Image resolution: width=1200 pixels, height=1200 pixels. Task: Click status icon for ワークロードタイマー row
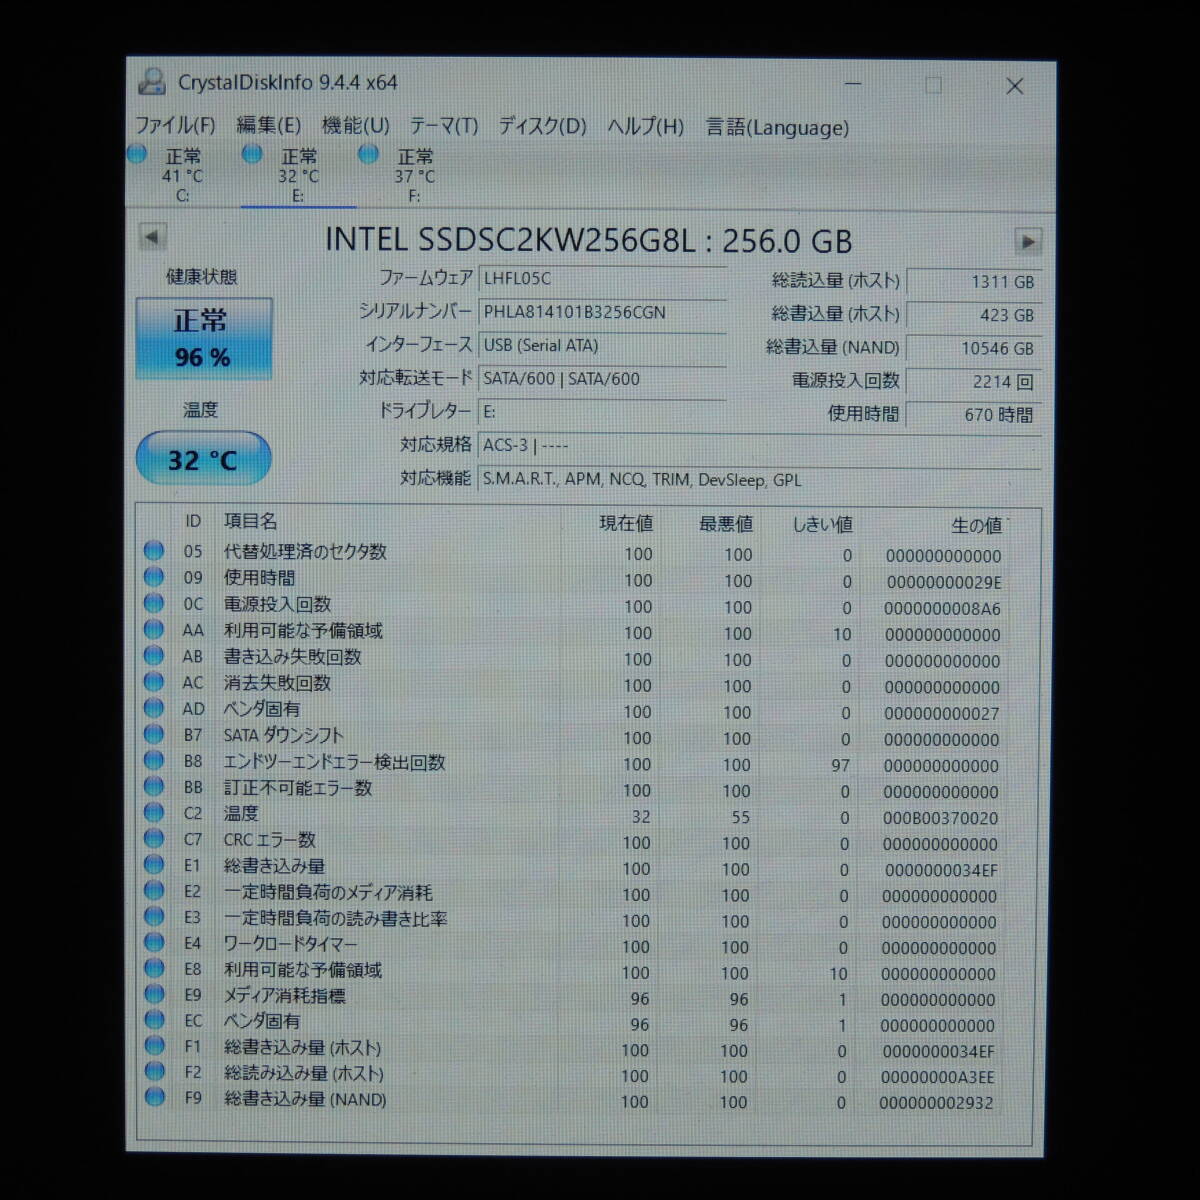click(153, 942)
